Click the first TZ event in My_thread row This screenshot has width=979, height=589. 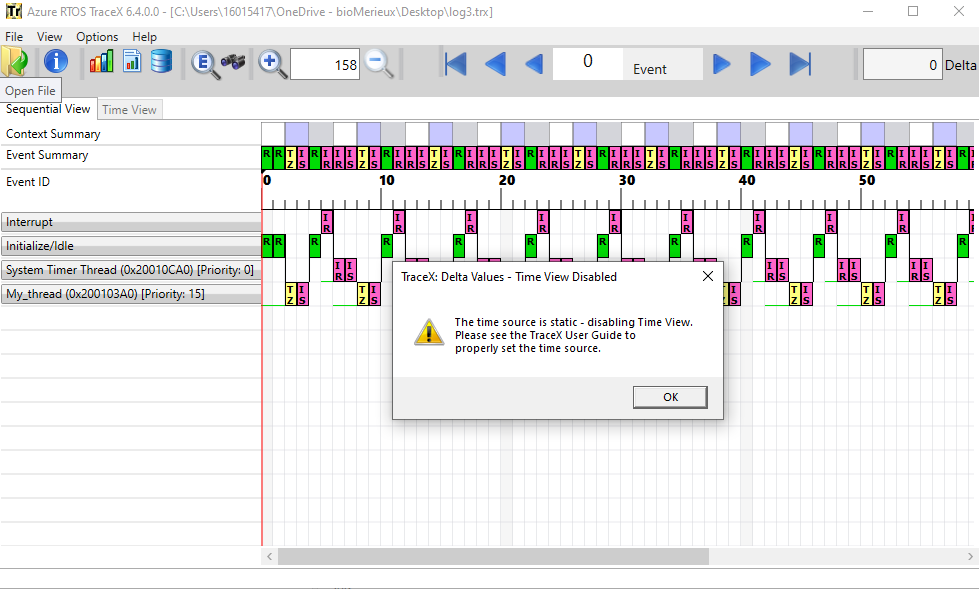(x=290, y=294)
